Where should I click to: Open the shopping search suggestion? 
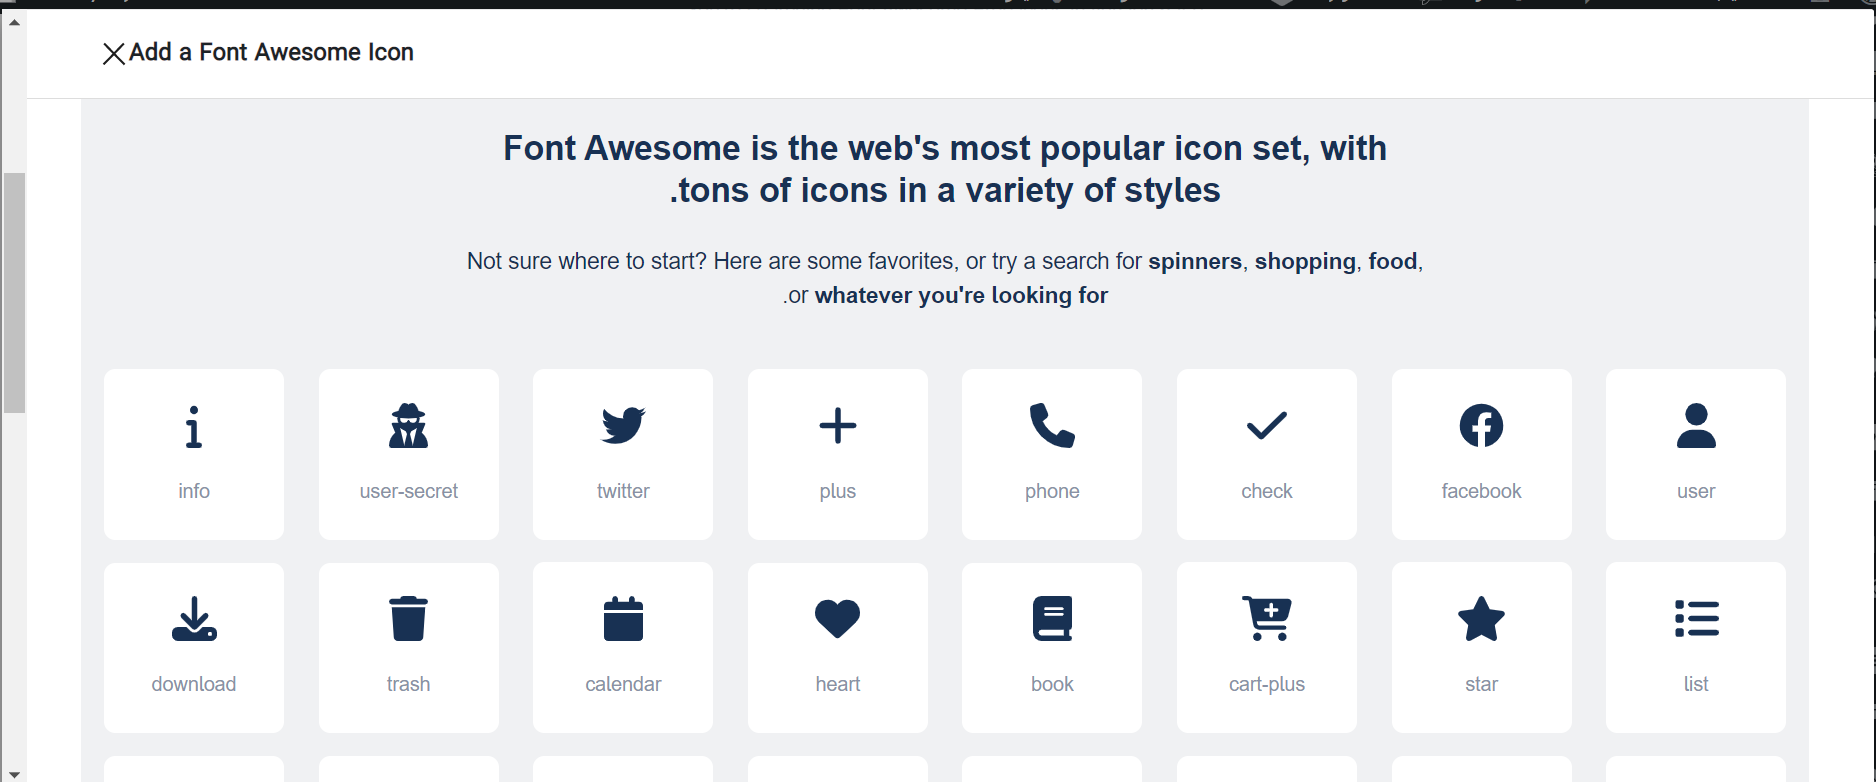coord(1305,261)
